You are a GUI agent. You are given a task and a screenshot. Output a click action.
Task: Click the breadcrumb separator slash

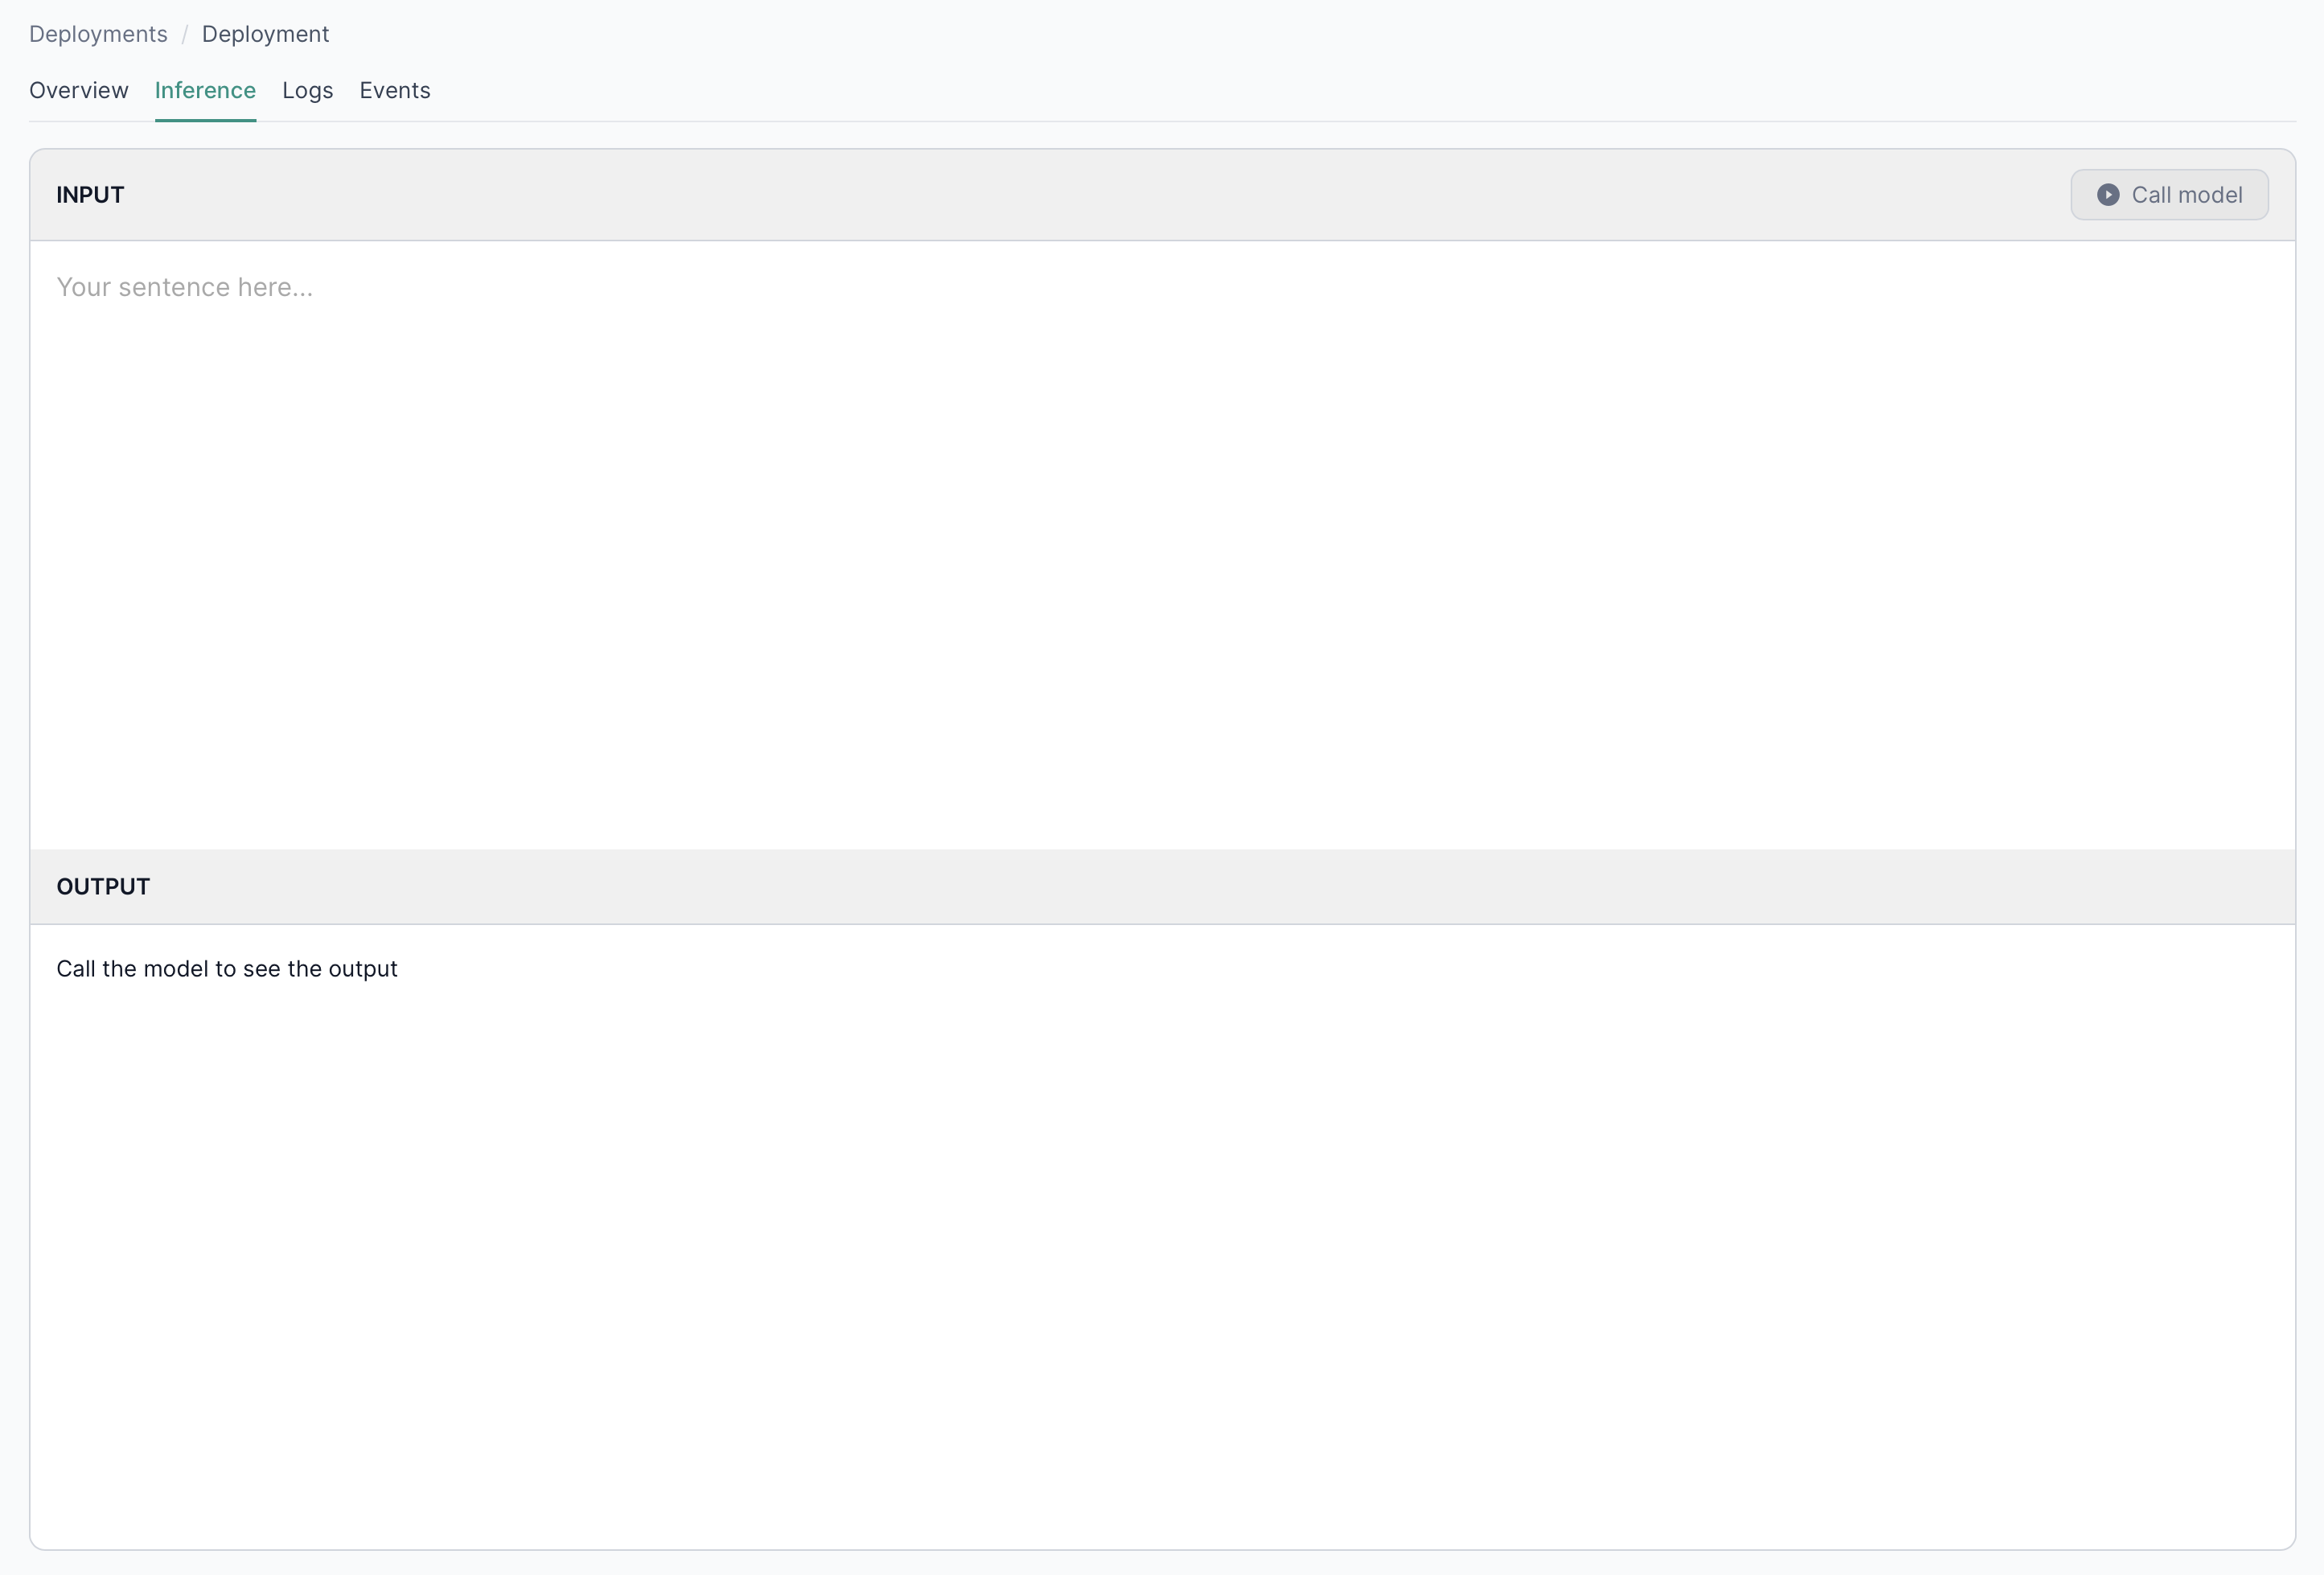184,33
